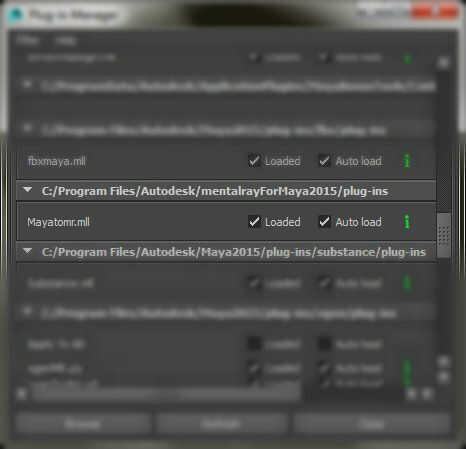
Task: Collapse the blurred section header above fbxmaya.mll
Action: [28, 129]
